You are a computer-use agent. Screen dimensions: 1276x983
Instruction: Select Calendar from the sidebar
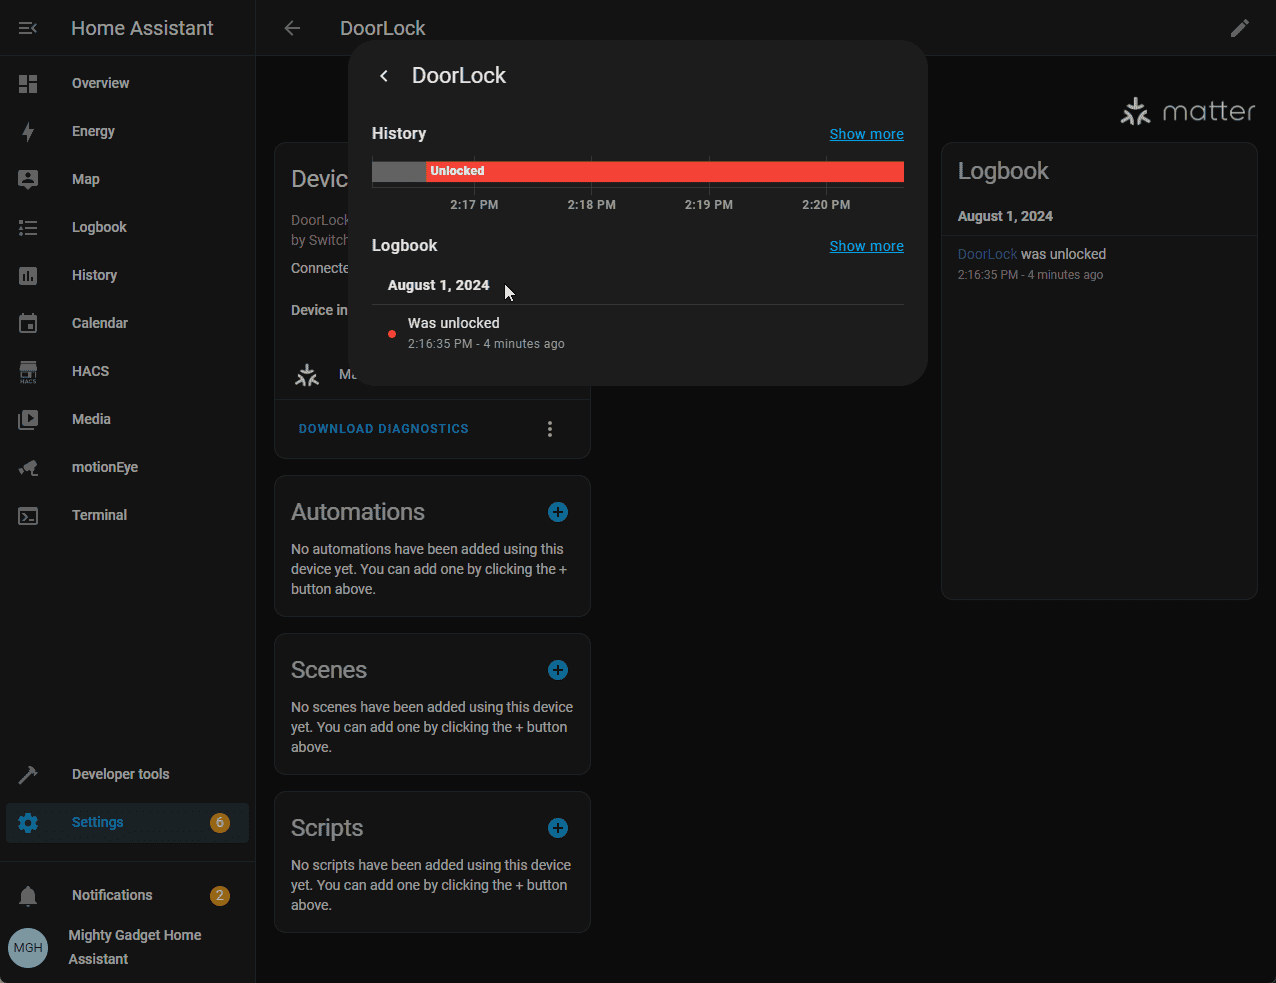click(x=99, y=323)
